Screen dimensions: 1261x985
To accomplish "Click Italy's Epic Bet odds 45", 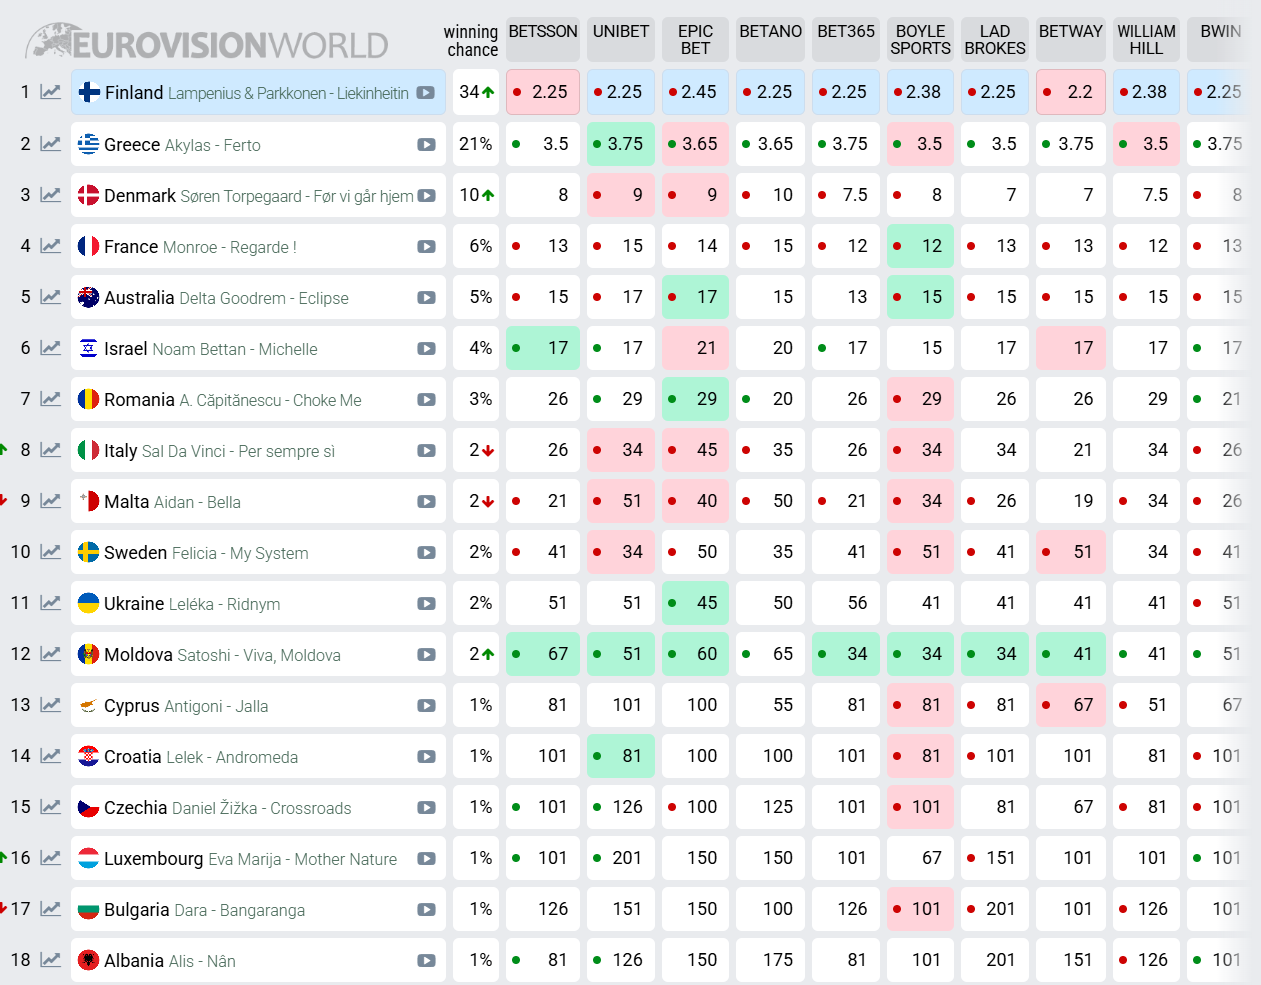I will click(695, 450).
